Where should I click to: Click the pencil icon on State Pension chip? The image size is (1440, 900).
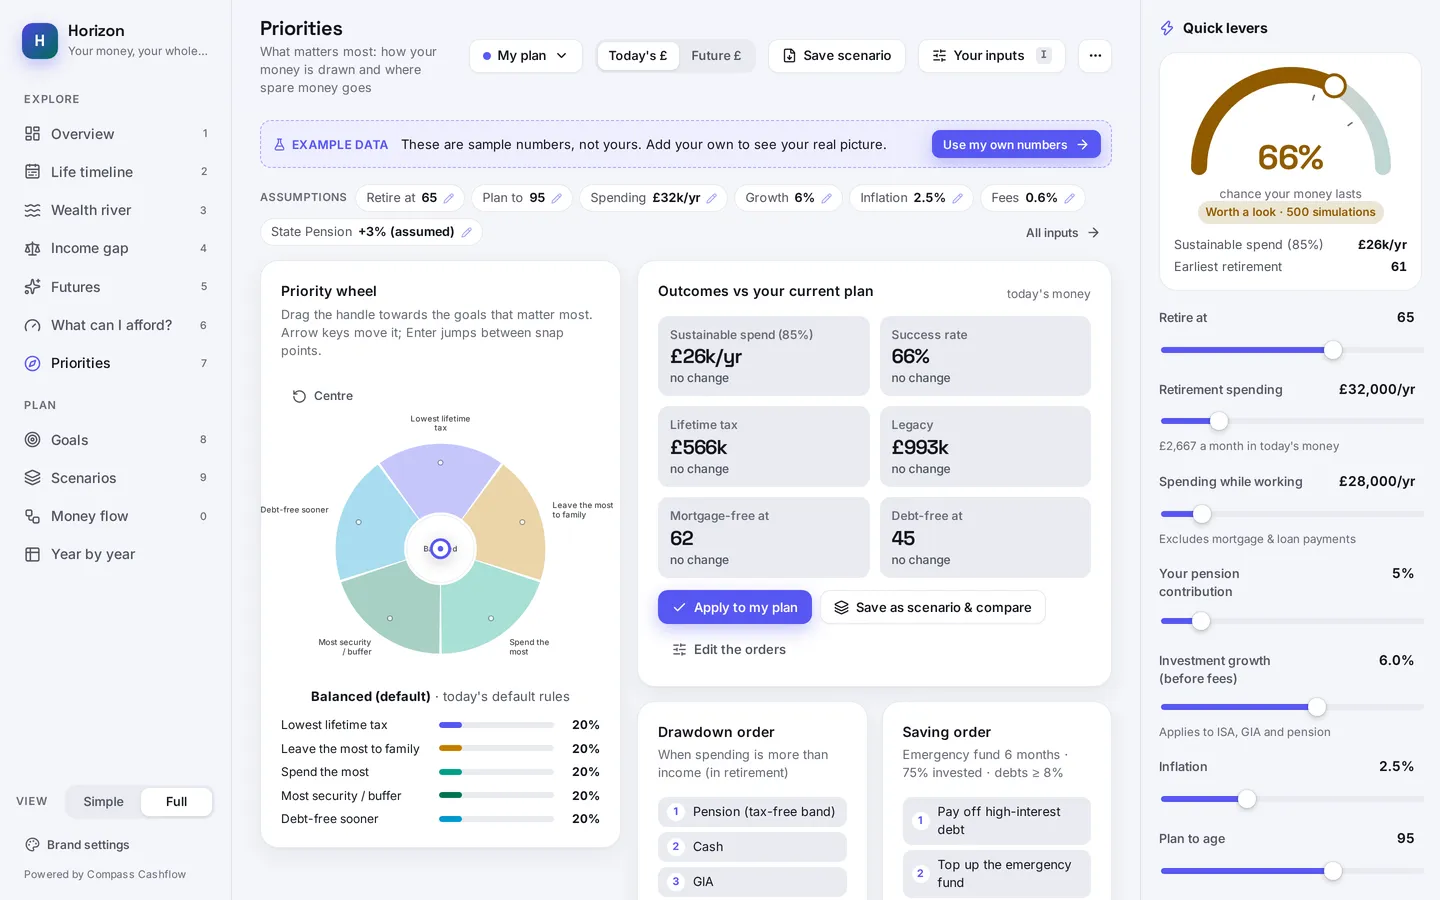[467, 232]
